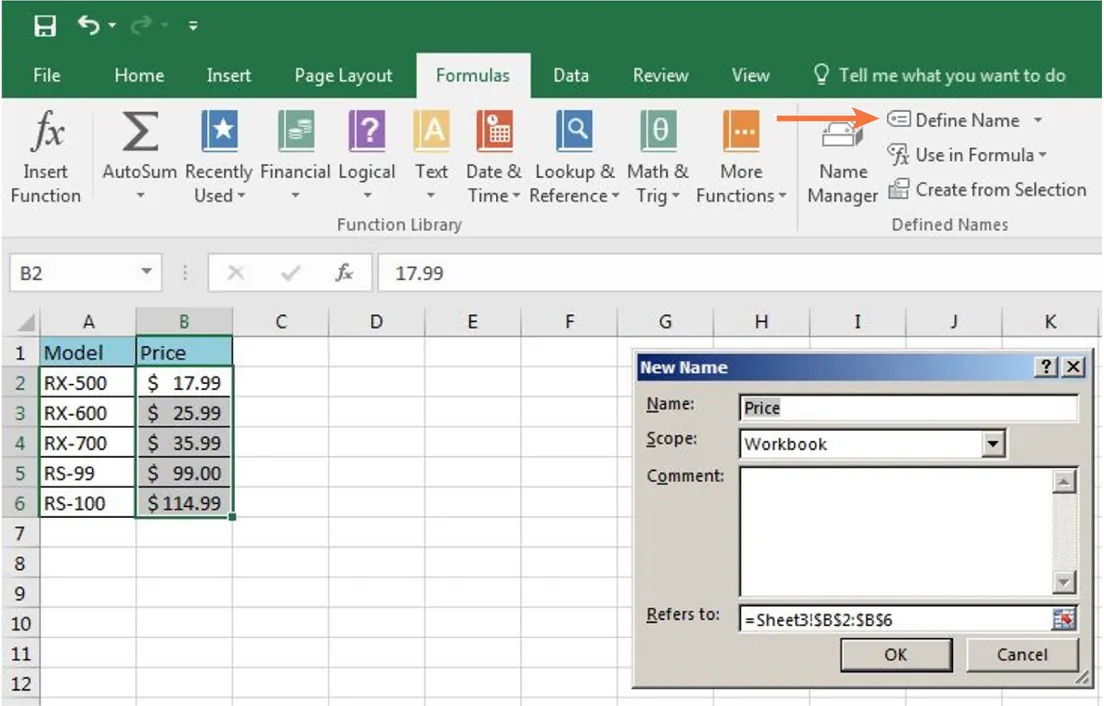
Task: Click the Lookup & Reference icon
Action: [575, 131]
